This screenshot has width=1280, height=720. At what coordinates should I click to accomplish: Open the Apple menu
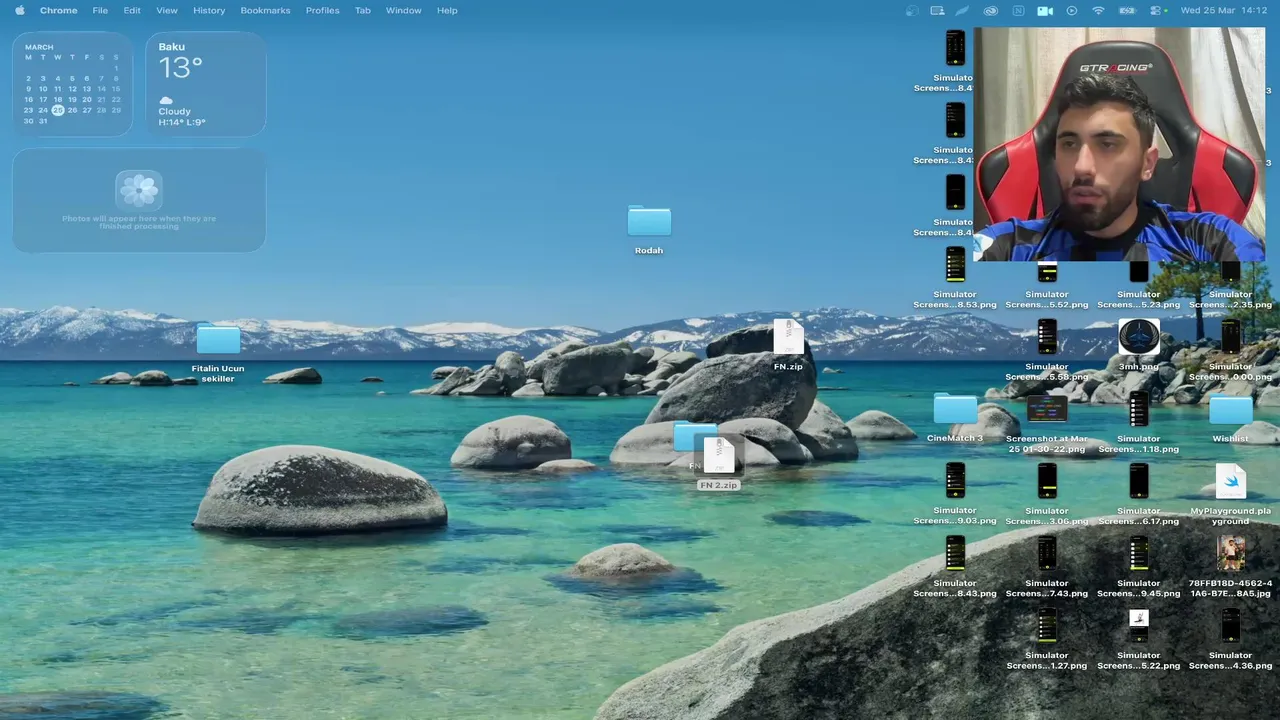click(19, 10)
